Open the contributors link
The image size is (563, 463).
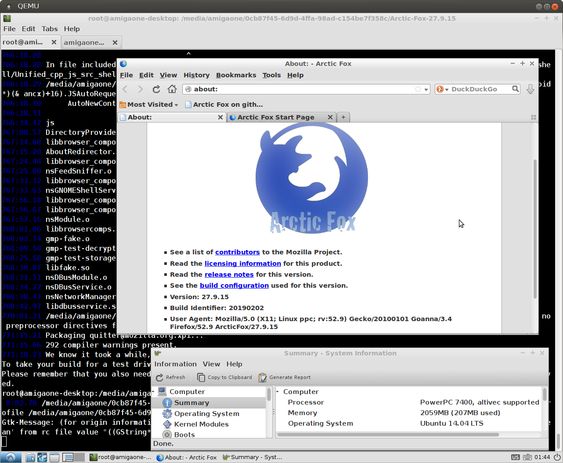tap(237, 252)
